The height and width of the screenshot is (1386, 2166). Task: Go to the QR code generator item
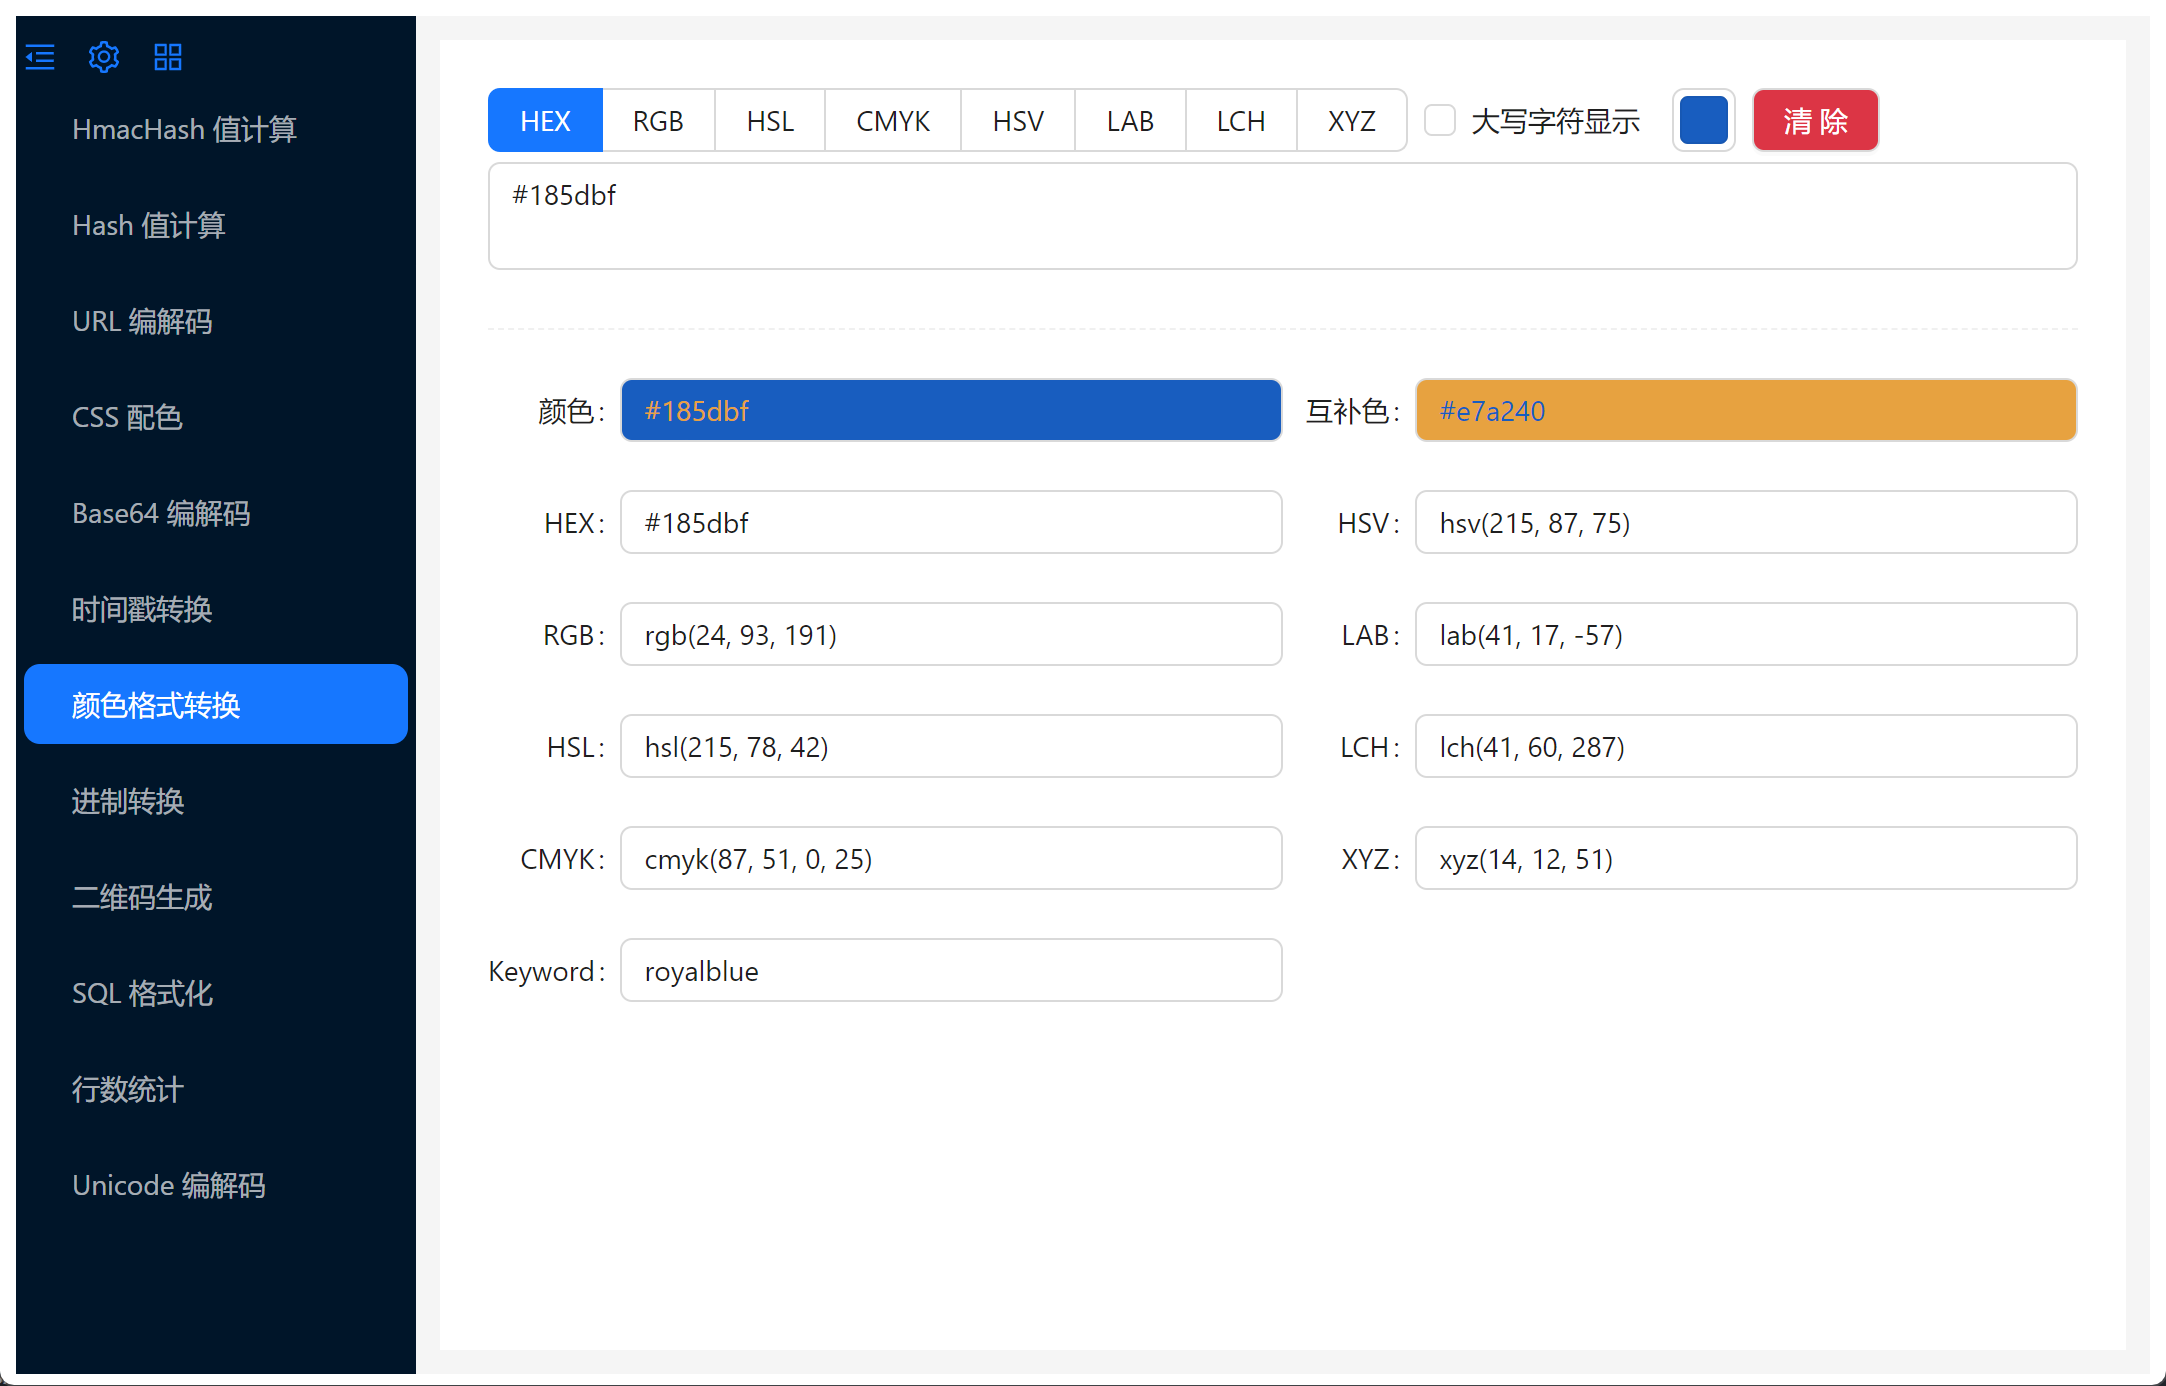(141, 897)
